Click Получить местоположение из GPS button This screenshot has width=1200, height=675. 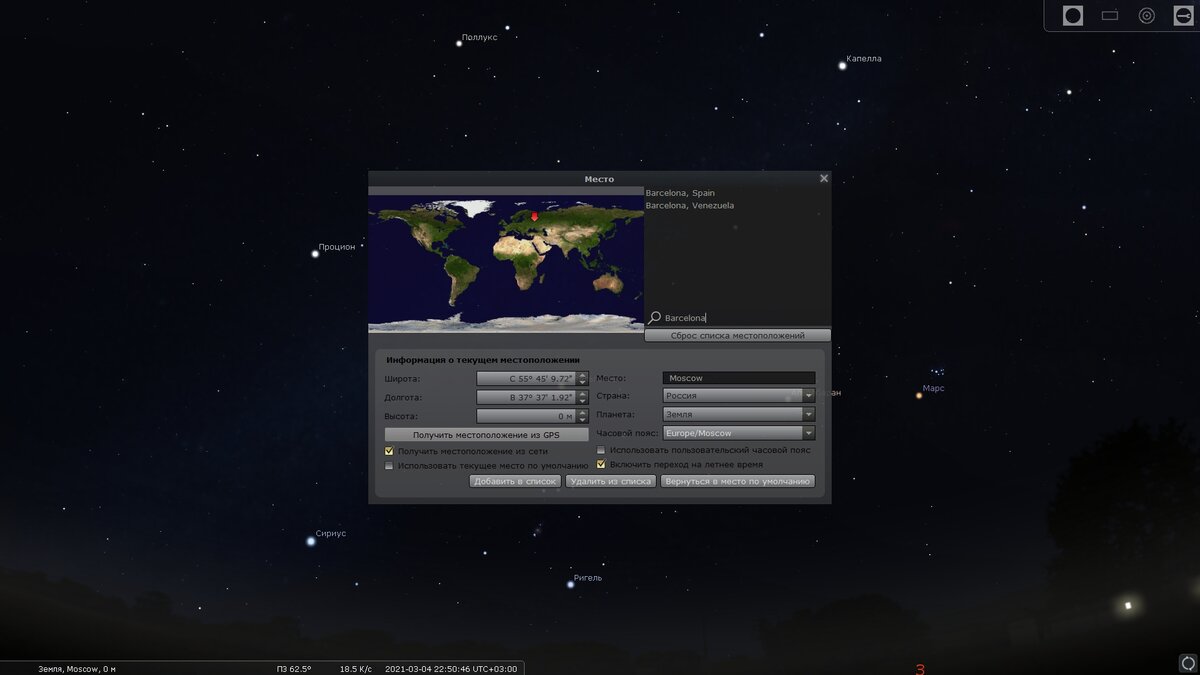pyautogui.click(x=486, y=433)
